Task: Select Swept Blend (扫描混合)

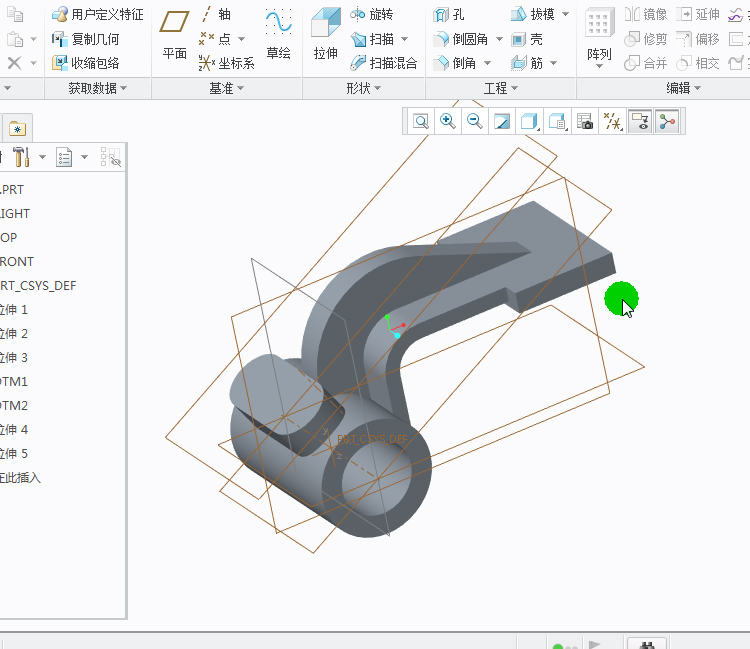Action: pos(384,63)
